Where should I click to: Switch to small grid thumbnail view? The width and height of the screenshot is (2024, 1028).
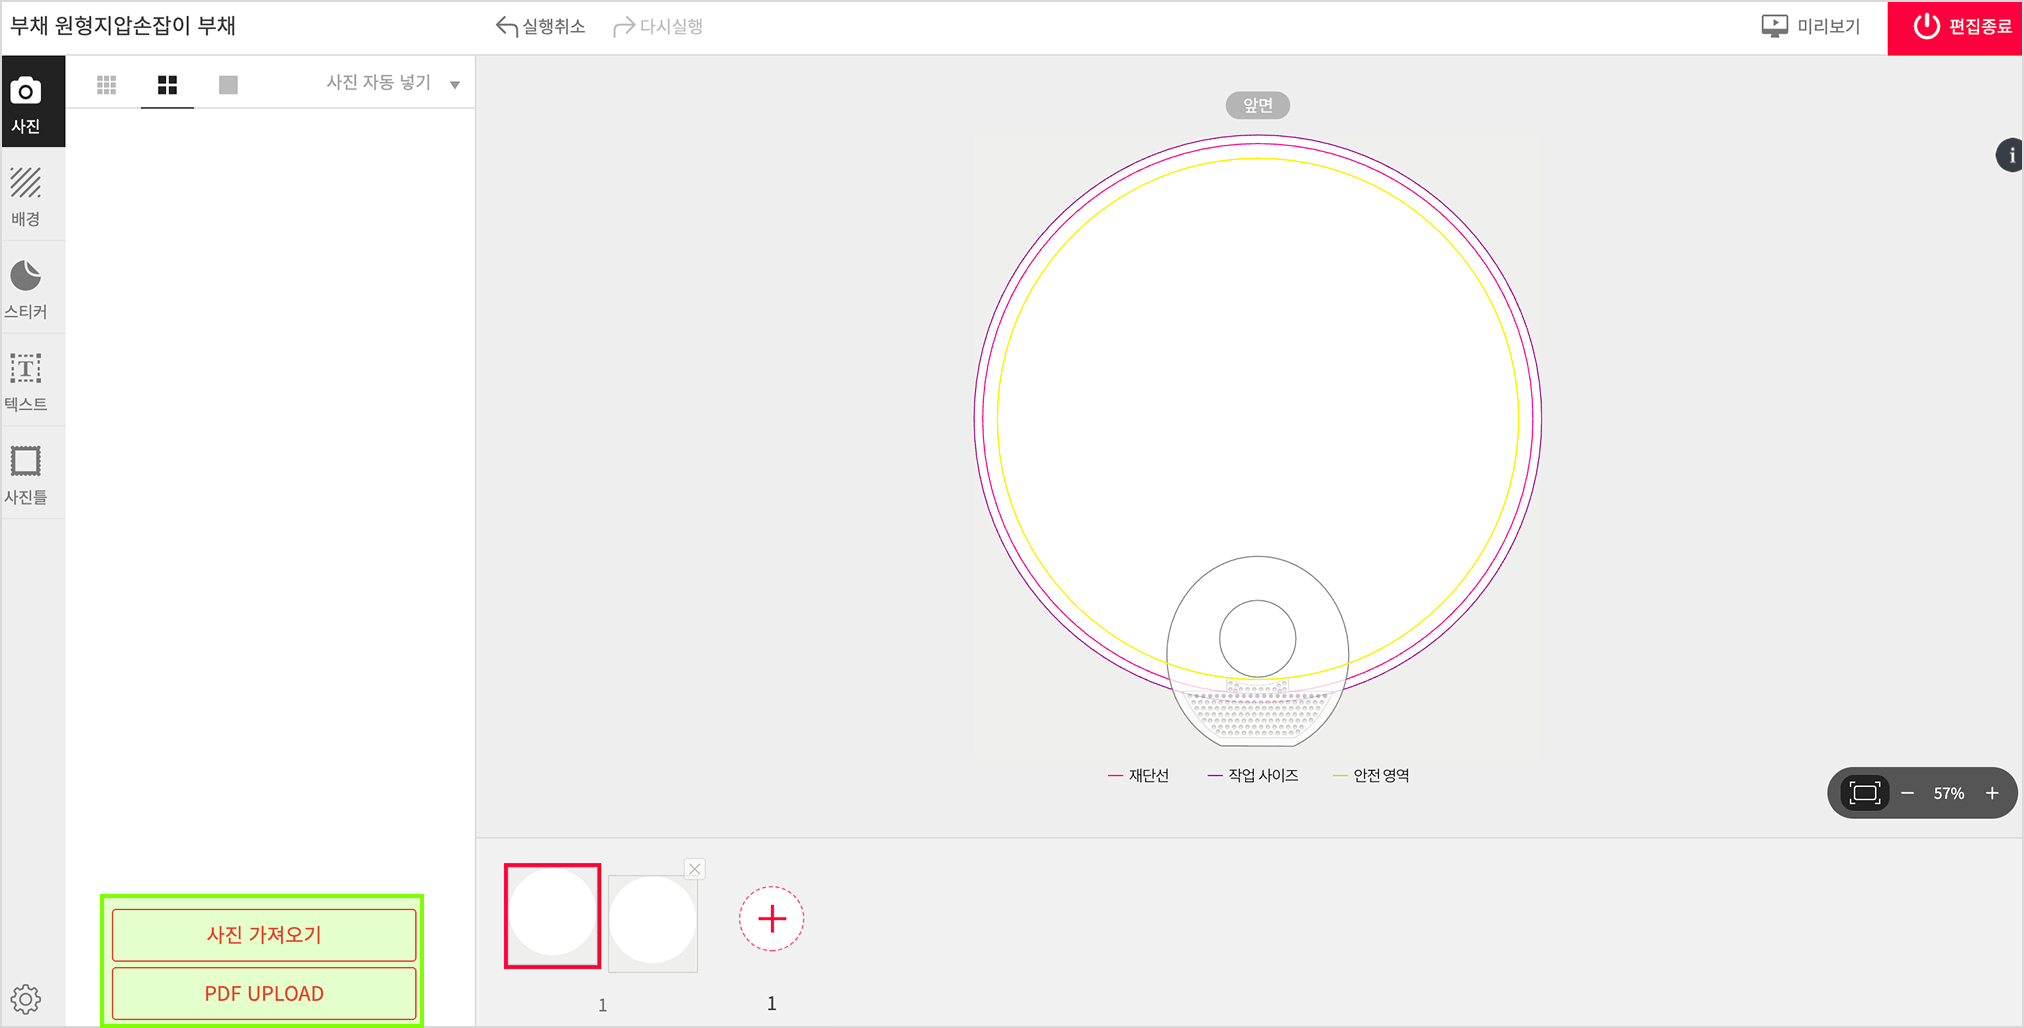pos(107,85)
